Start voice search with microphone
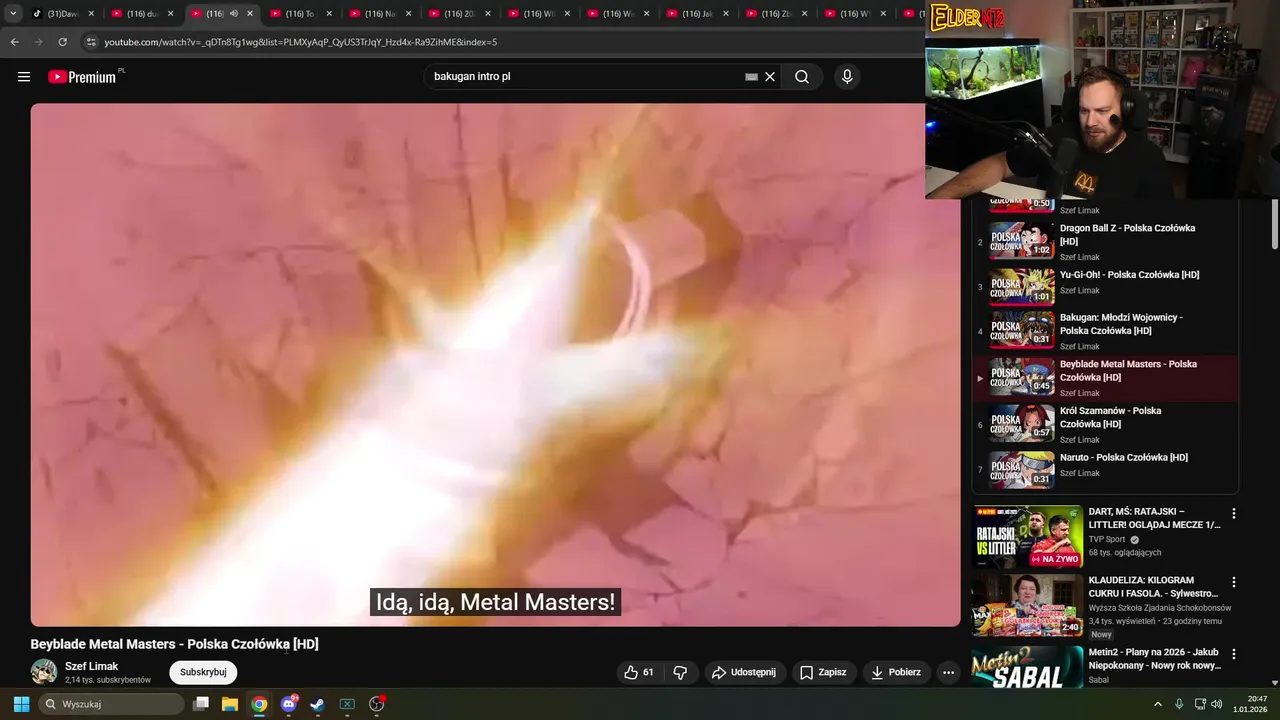Image resolution: width=1280 pixels, height=720 pixels. coord(847,77)
